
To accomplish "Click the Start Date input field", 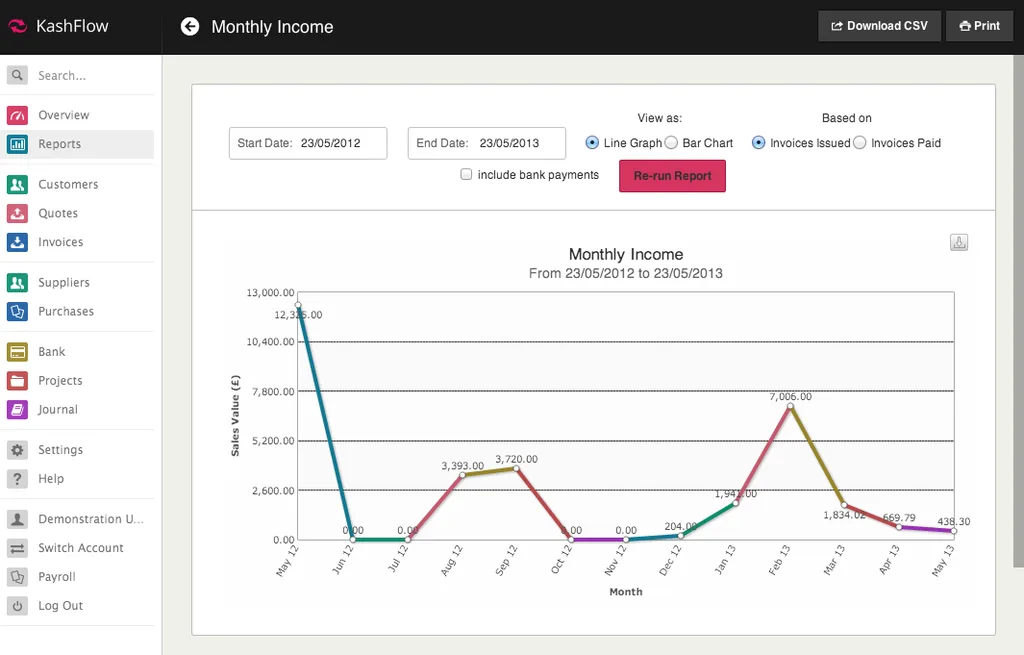I will pos(308,143).
